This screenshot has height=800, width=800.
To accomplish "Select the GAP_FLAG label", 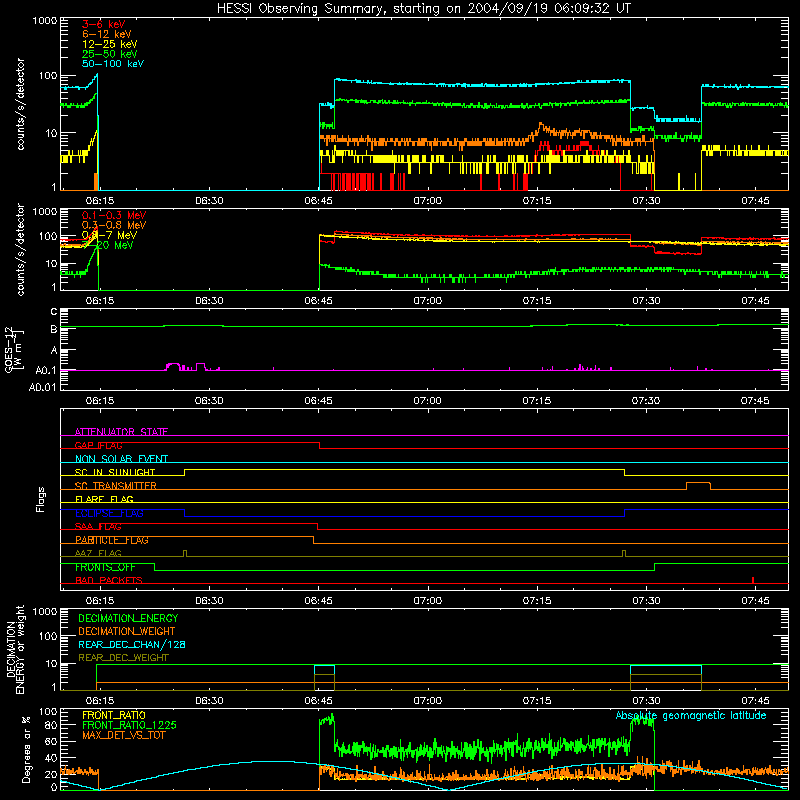I will pyautogui.click(x=98, y=445).
